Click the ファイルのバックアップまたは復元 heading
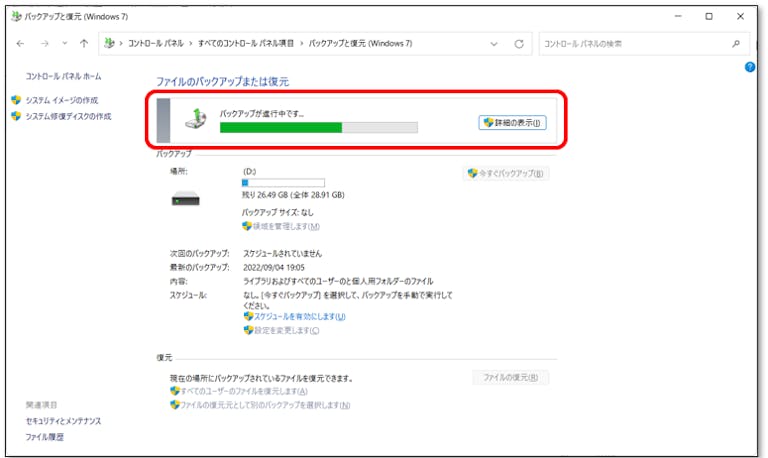Screen dimensions: 768x458 pos(222,82)
